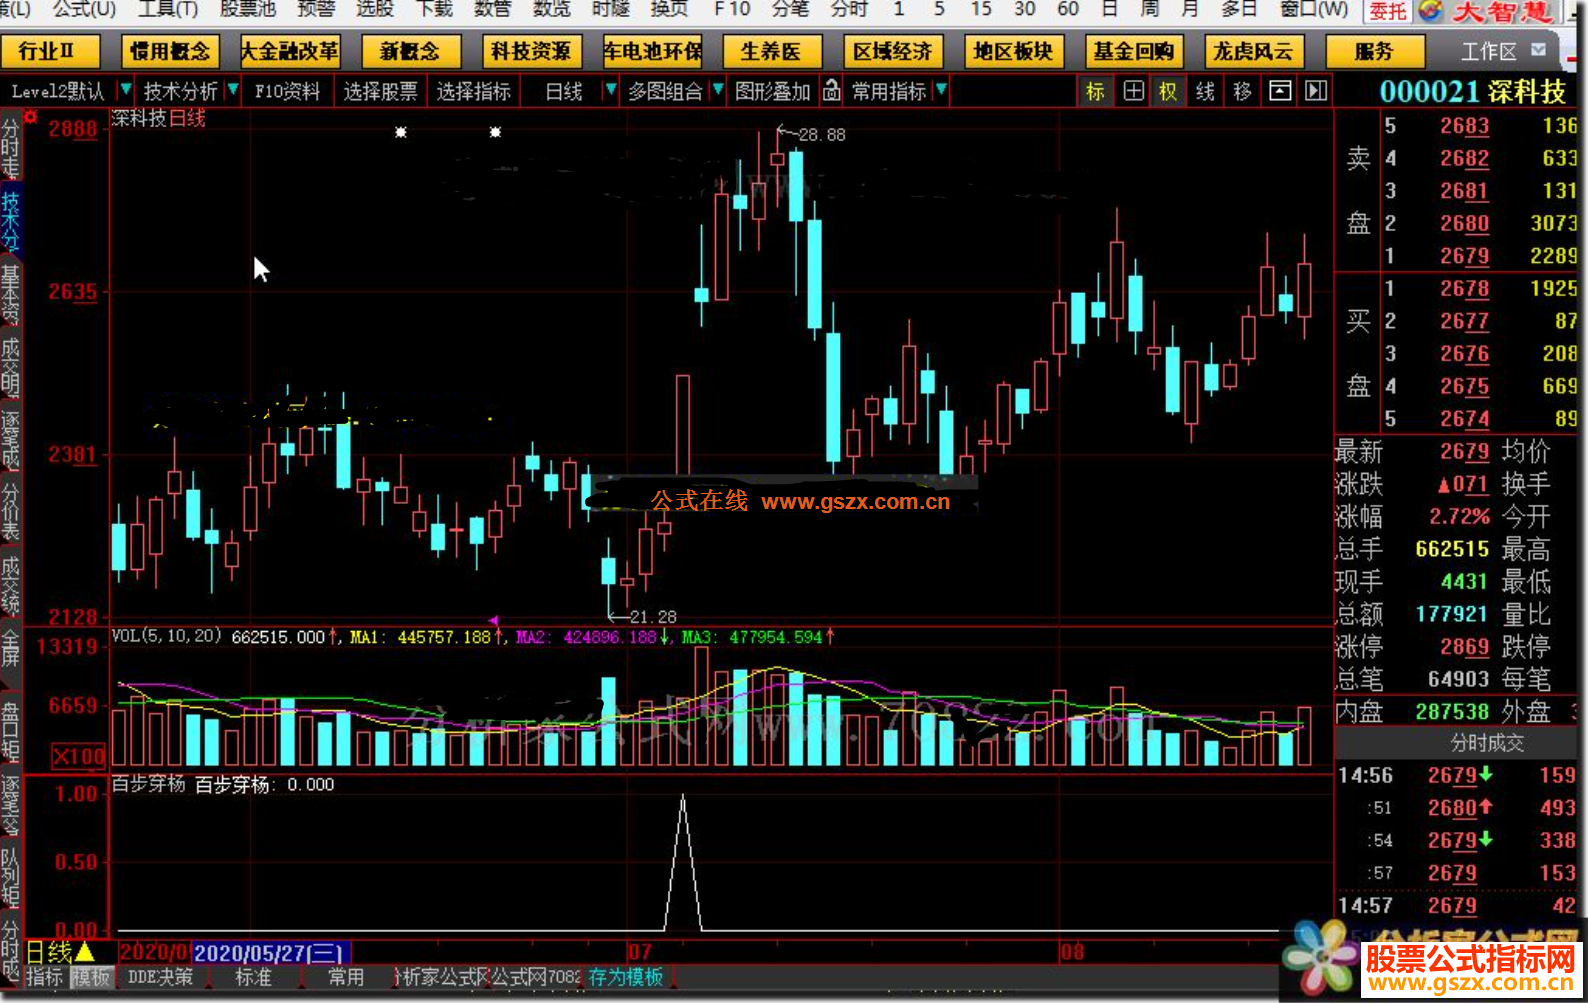
Task: Open the 窗口(W) menu
Action: pyautogui.click(x=1313, y=9)
